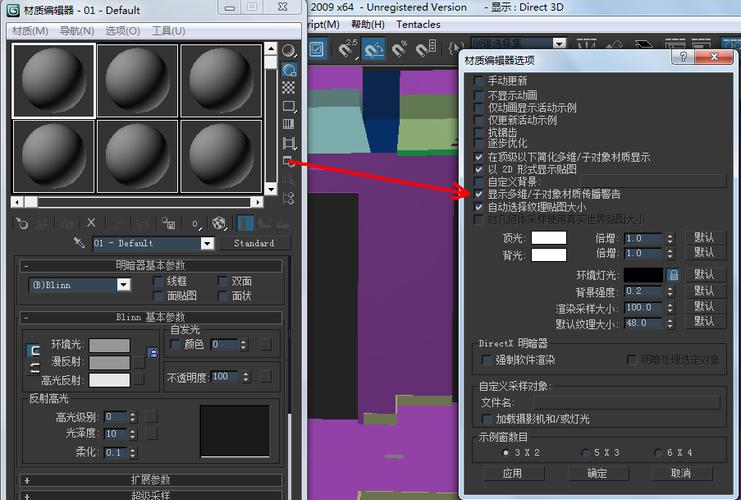Toggle the Spinner Snap magnet icon
The image size is (741, 500).
point(425,49)
